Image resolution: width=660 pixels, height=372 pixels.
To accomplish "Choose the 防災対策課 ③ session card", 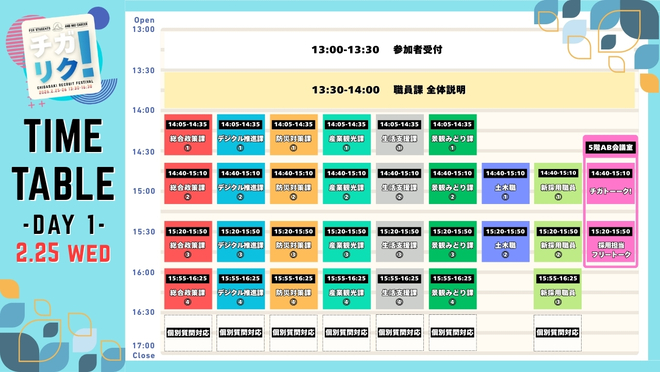I will (294, 242).
